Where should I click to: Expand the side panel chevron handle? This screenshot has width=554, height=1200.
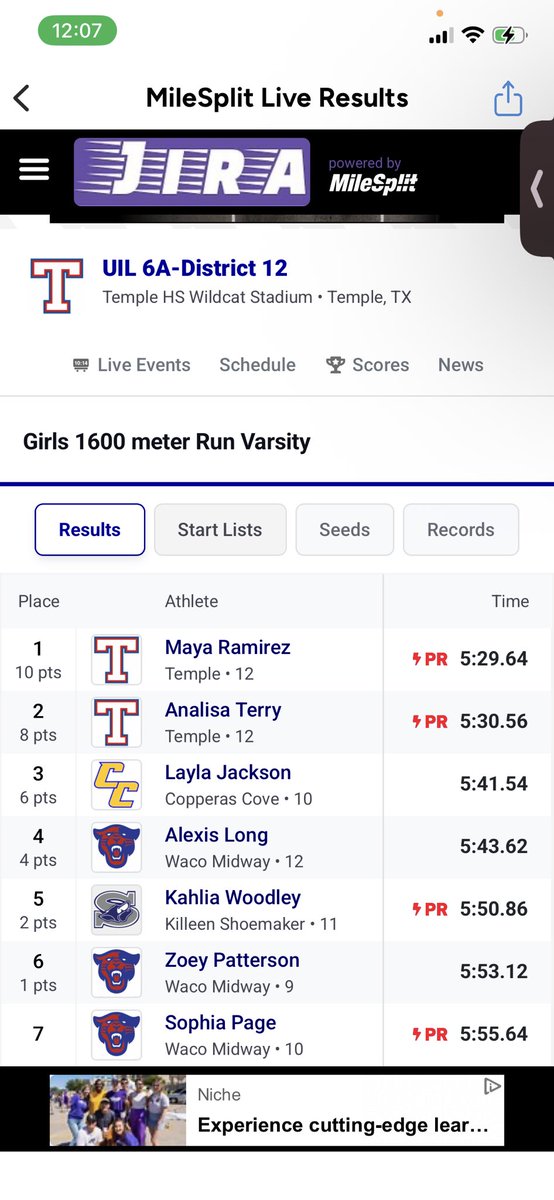538,188
